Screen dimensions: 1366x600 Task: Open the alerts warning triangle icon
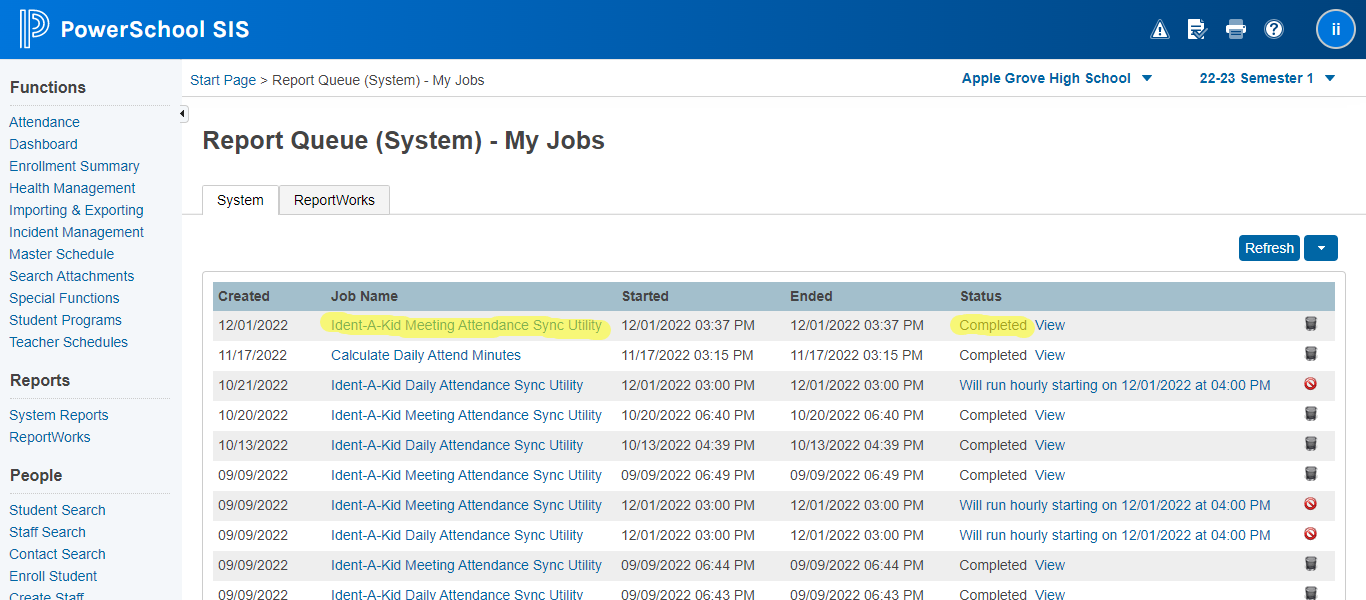pos(1160,29)
